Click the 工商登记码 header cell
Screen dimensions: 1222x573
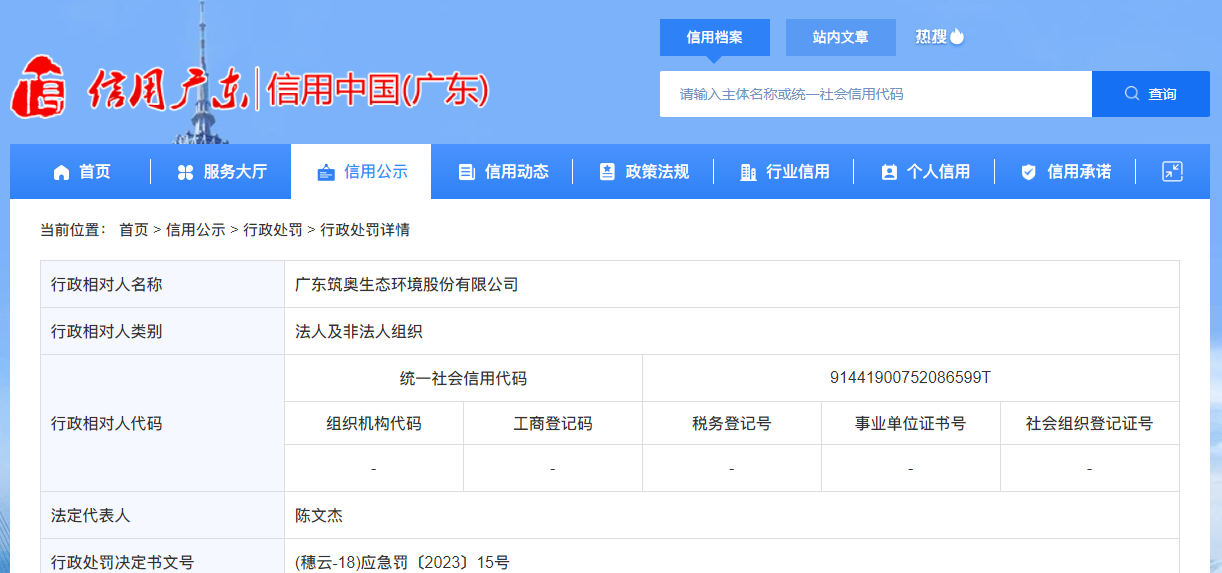coord(553,424)
